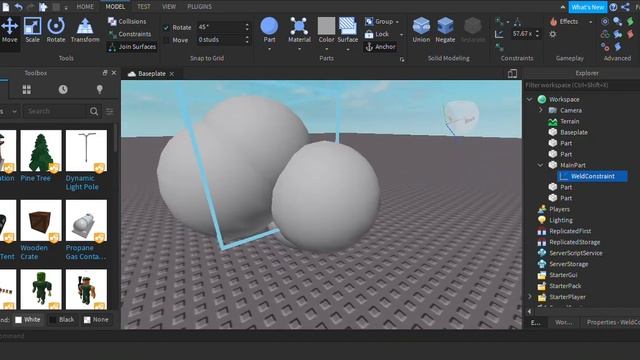Screen dimensions: 640x360
Task: Collapse the MainPart tree node
Action: pyautogui.click(x=540, y=165)
